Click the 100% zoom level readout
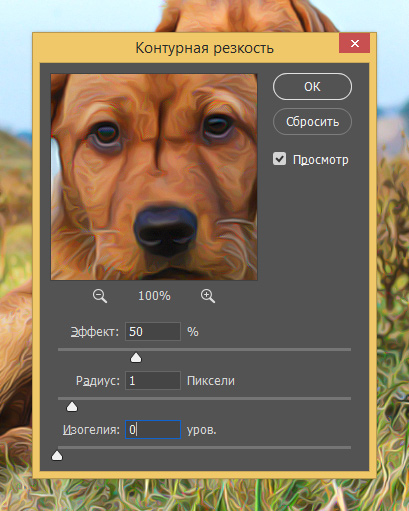Image resolution: width=409 pixels, height=511 pixels. pyautogui.click(x=154, y=296)
